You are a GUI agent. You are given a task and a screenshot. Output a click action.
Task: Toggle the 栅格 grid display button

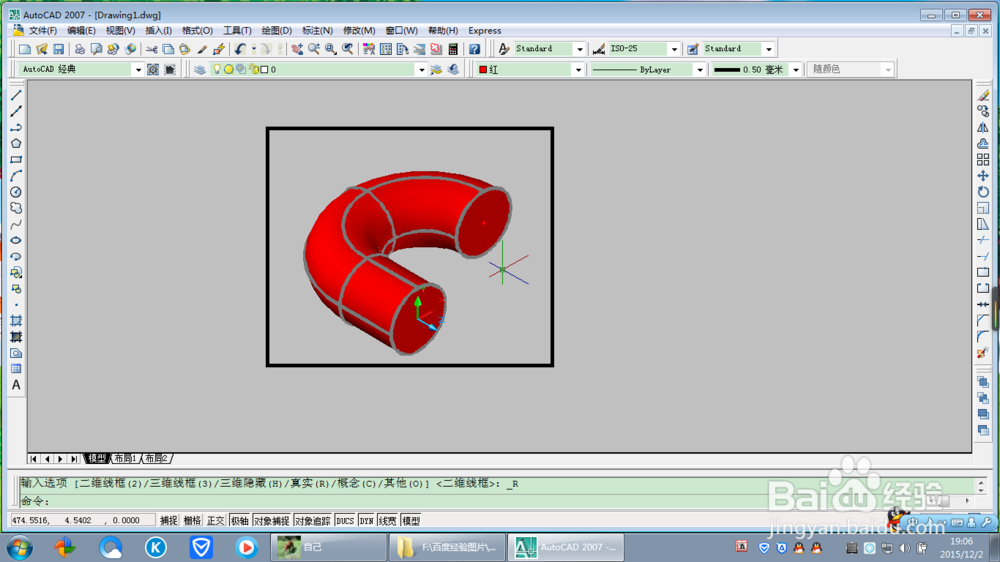(192, 521)
